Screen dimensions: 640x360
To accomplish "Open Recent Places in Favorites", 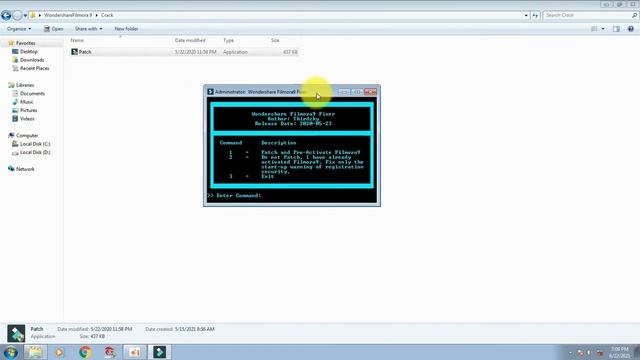I will coord(34,69).
